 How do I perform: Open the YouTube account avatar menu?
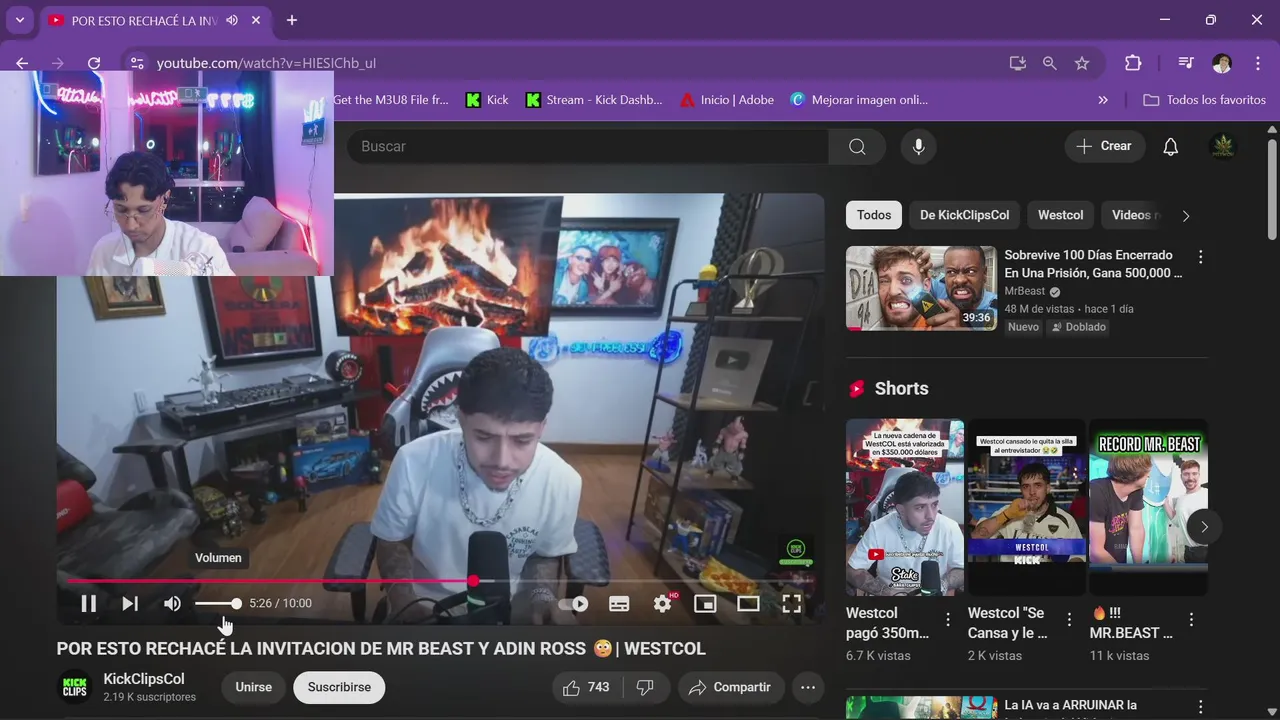click(1222, 146)
